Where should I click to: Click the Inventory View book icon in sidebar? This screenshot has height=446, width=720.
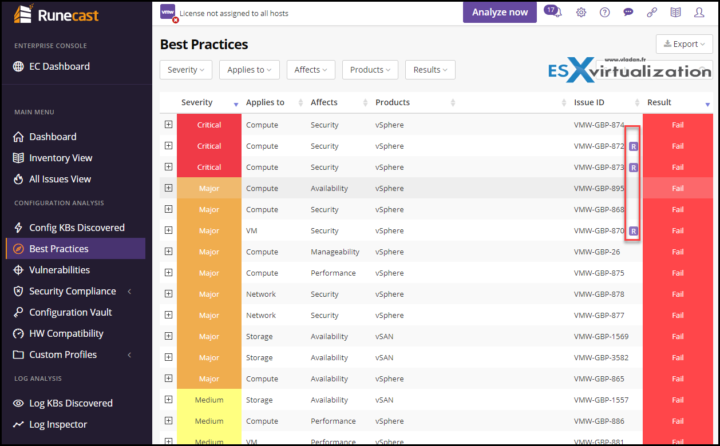[x=18, y=158]
